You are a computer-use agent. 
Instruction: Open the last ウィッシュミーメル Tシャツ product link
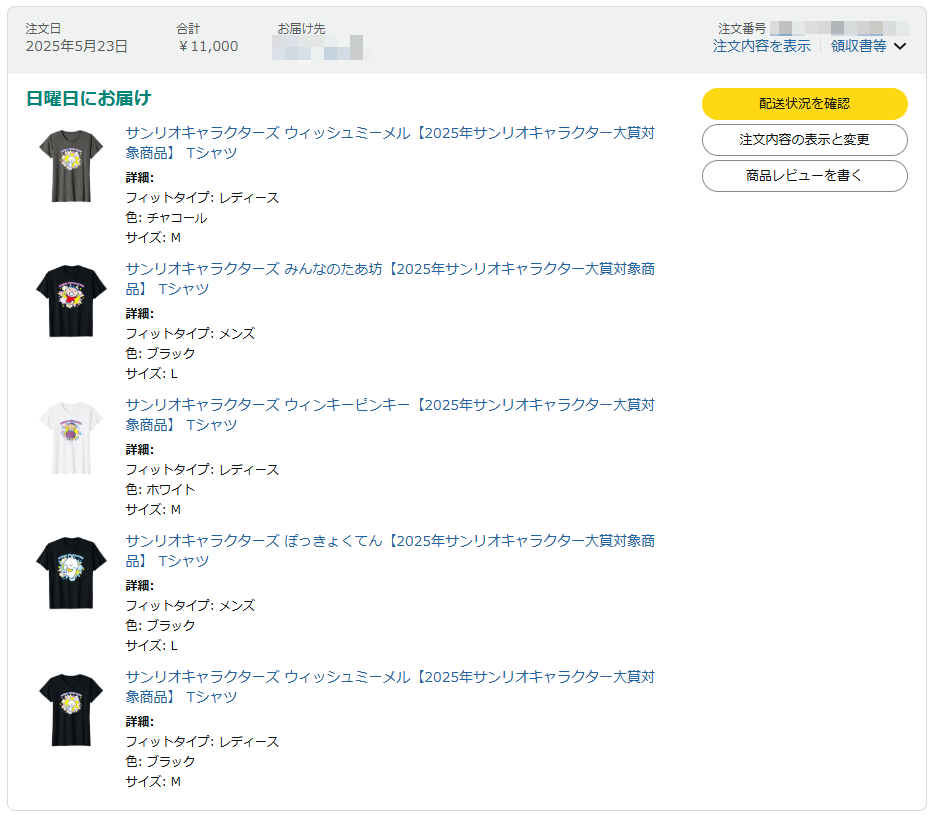[390, 686]
